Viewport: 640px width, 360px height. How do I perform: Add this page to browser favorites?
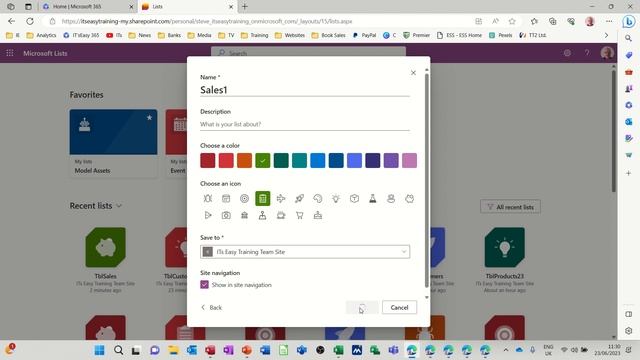(x=512, y=21)
